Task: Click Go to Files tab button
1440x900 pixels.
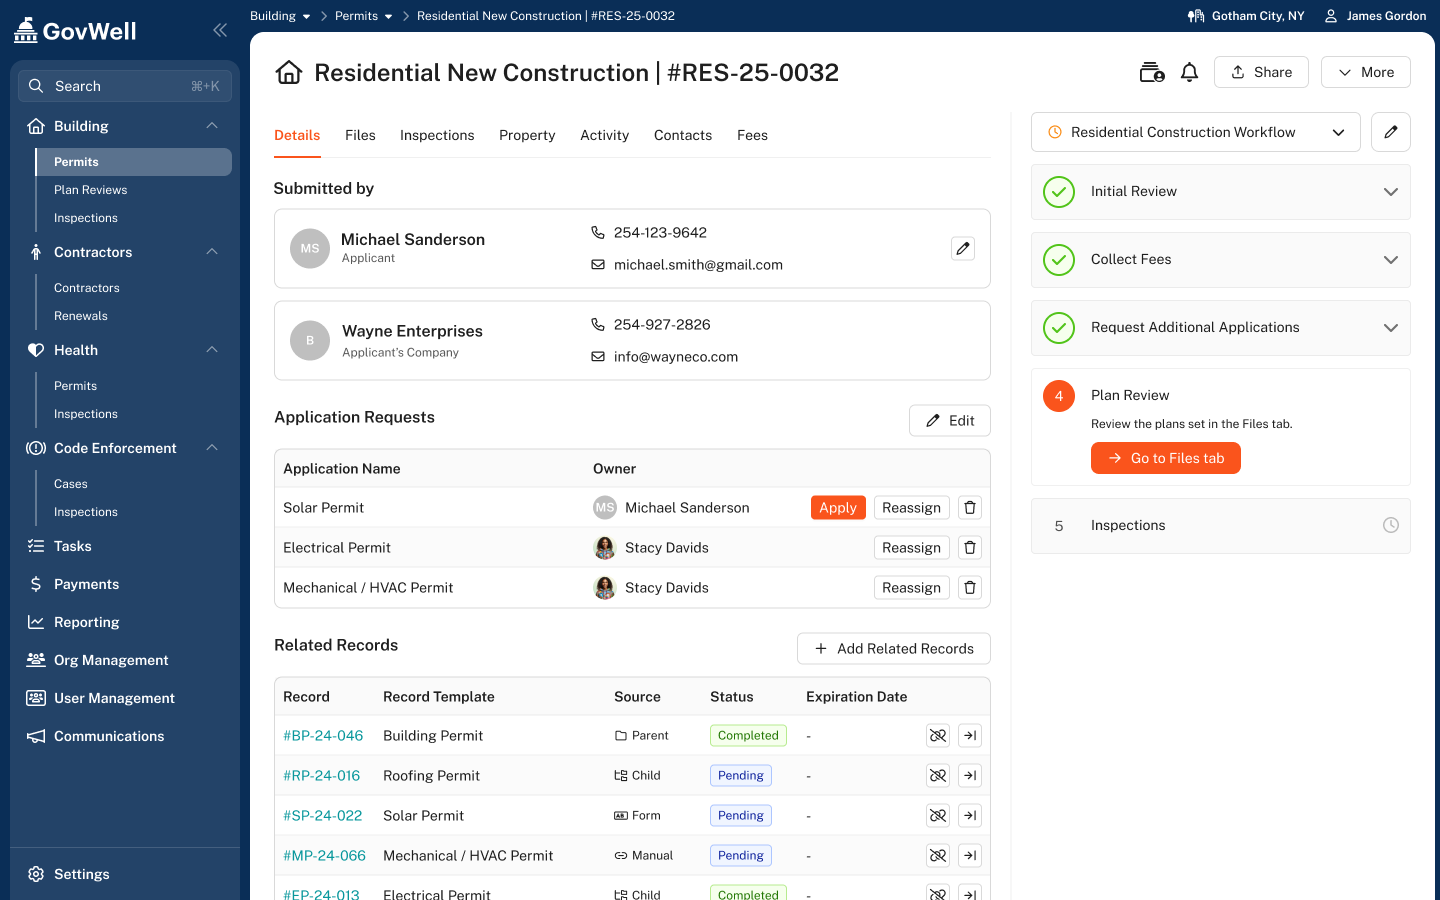Action: pos(1165,458)
